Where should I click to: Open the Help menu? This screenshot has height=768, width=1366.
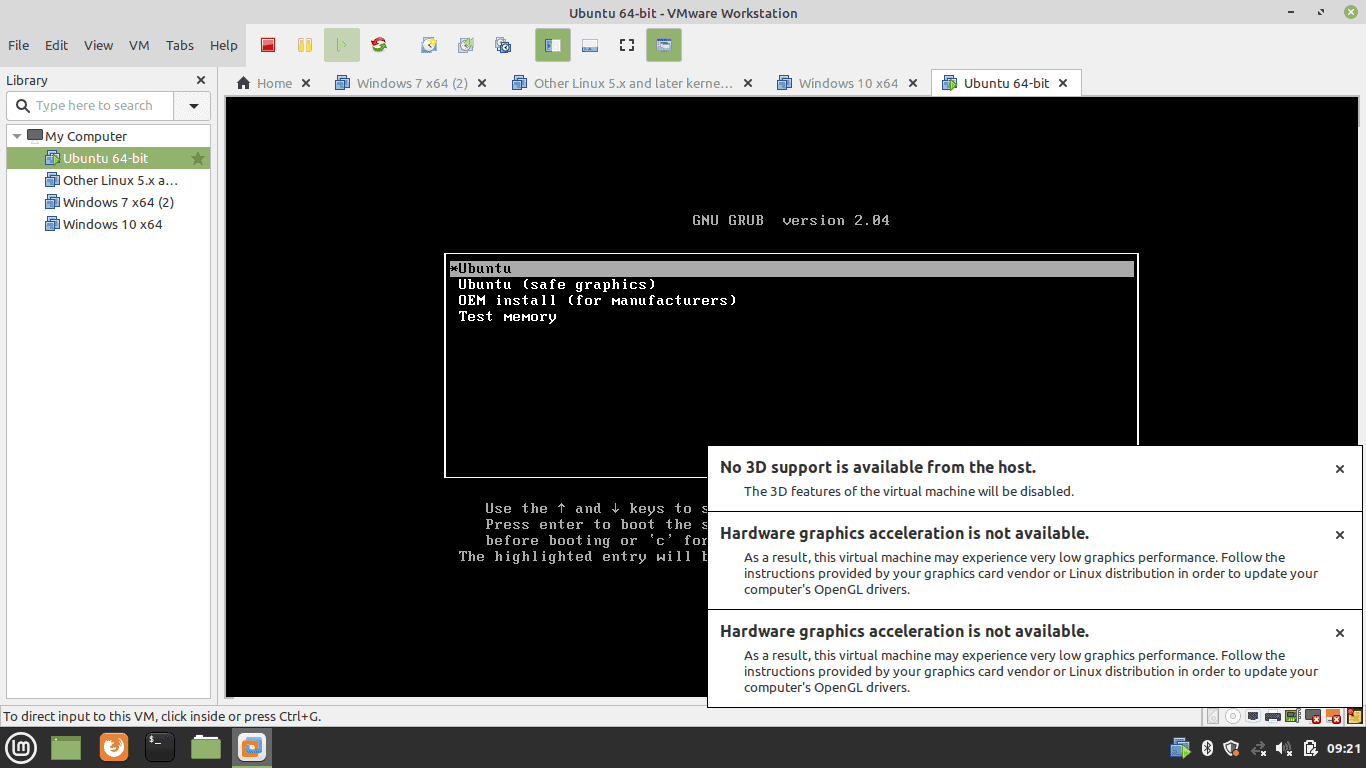click(224, 45)
